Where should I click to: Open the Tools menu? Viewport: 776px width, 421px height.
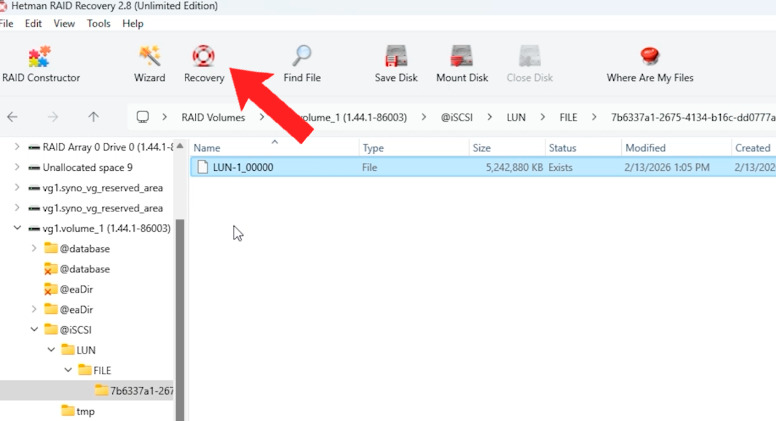click(98, 23)
